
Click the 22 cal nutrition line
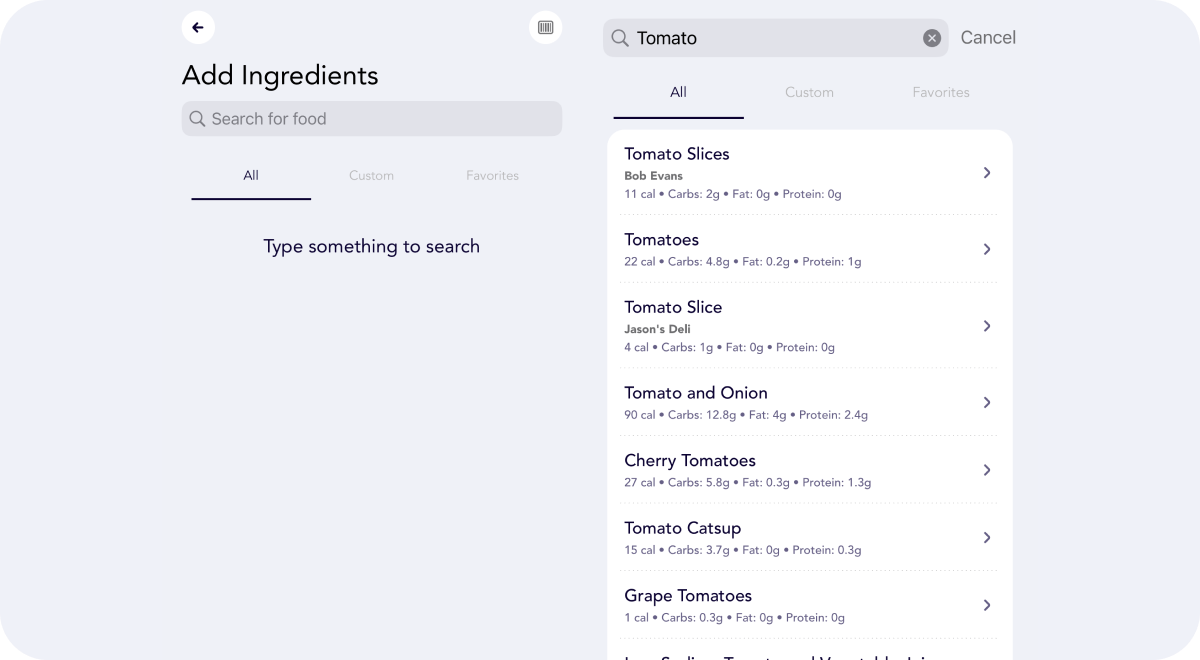743,262
